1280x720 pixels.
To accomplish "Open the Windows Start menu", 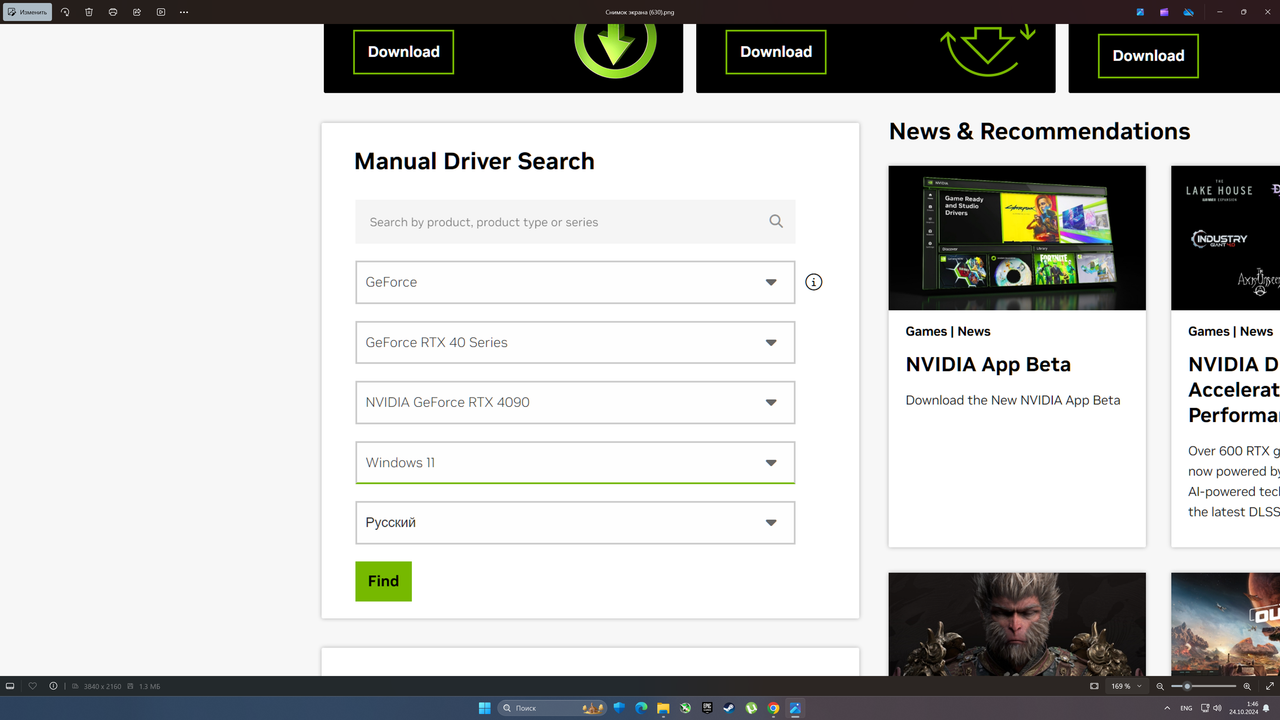I will pos(485,708).
